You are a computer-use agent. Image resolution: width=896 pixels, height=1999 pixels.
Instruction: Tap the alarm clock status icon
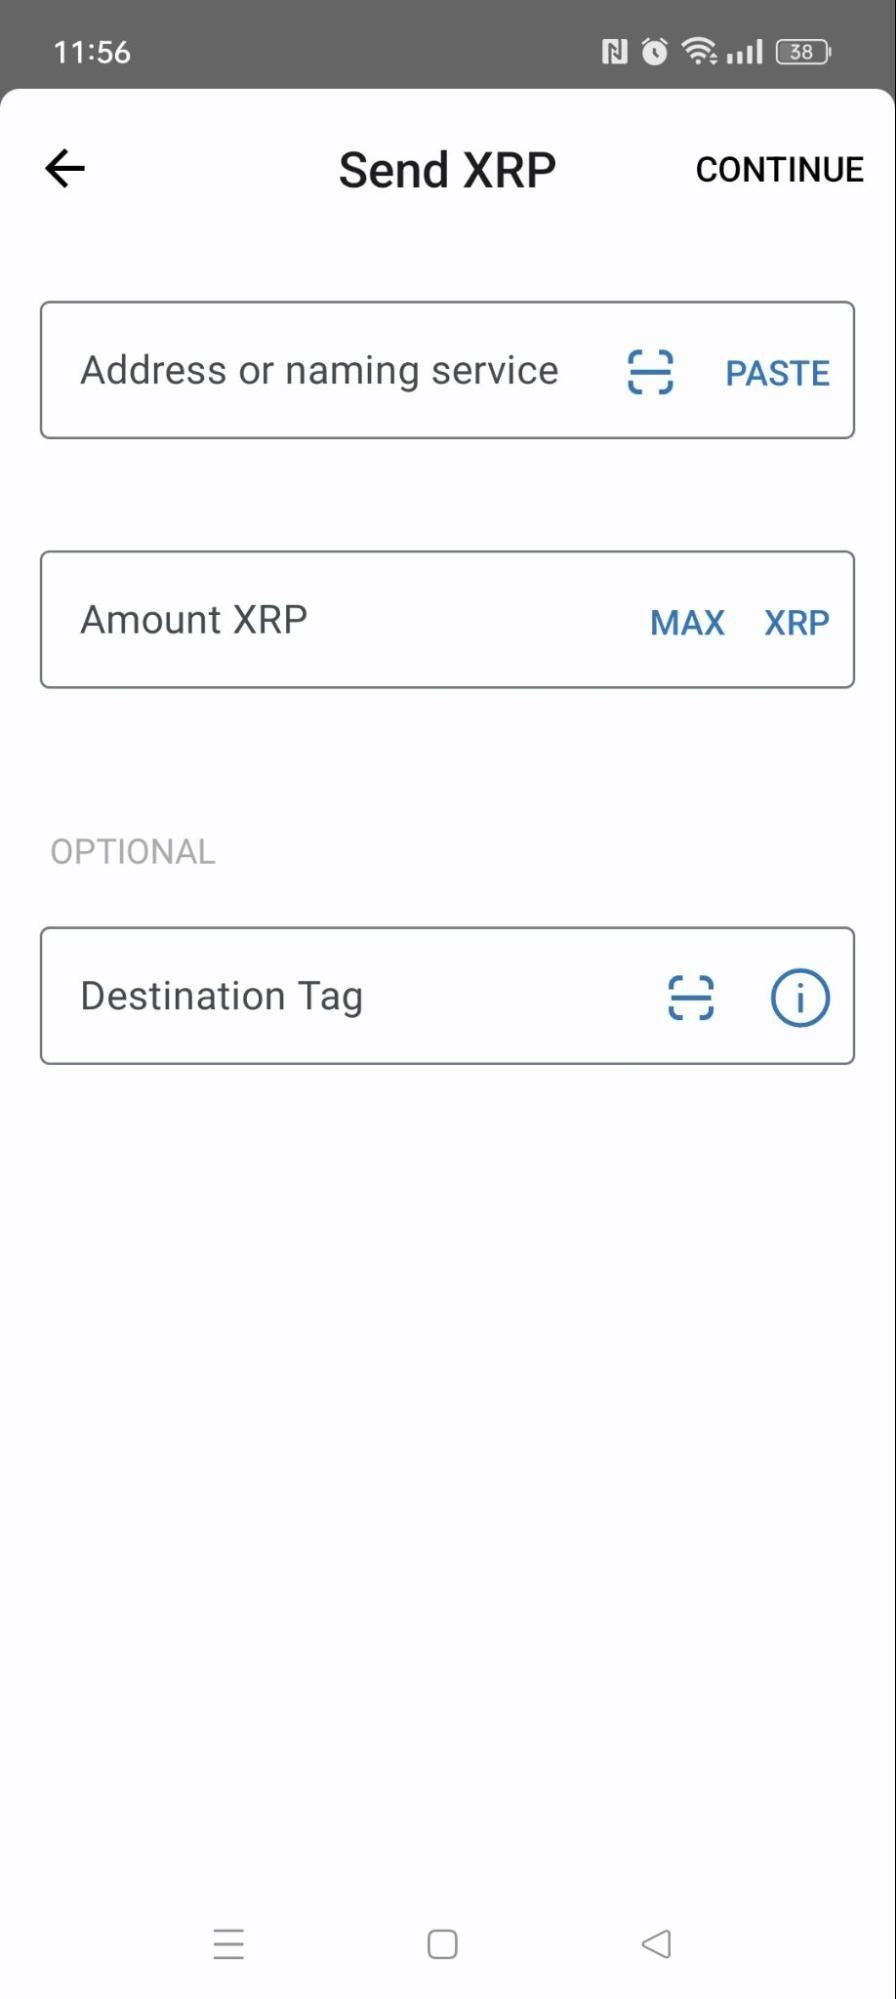coord(654,51)
